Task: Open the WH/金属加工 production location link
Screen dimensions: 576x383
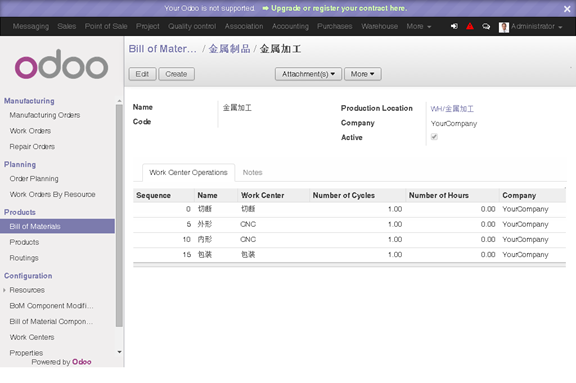Action: [452, 109]
